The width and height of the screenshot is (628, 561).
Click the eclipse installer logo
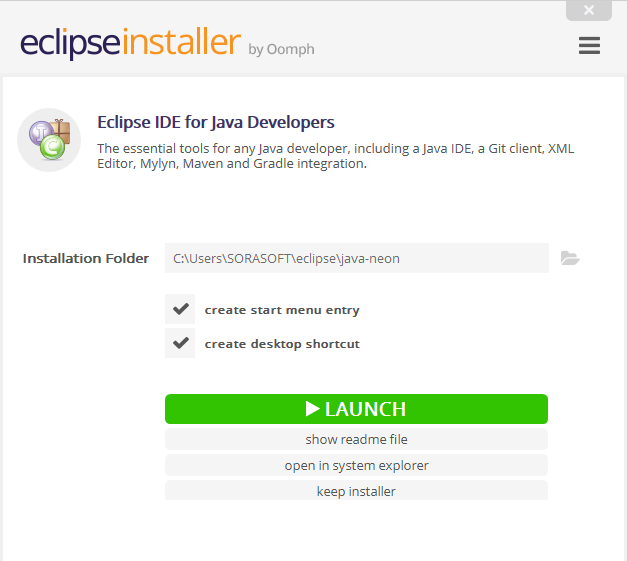click(x=131, y=43)
